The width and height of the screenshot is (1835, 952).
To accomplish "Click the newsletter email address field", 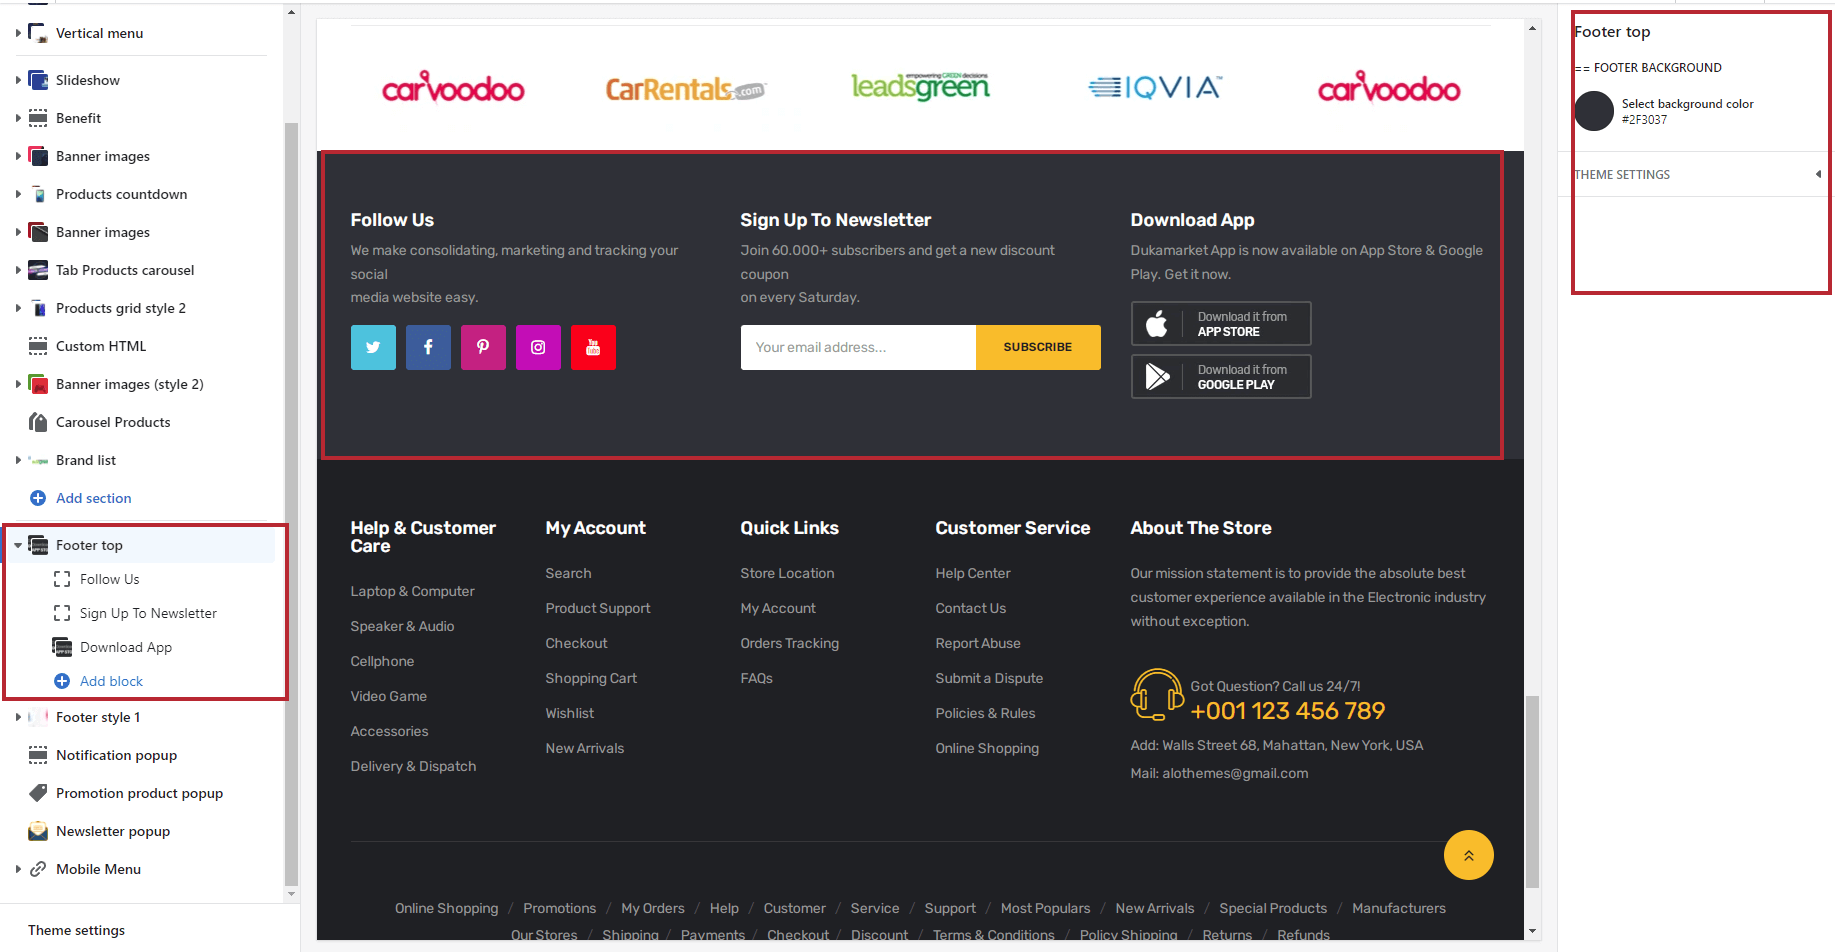I will (857, 347).
